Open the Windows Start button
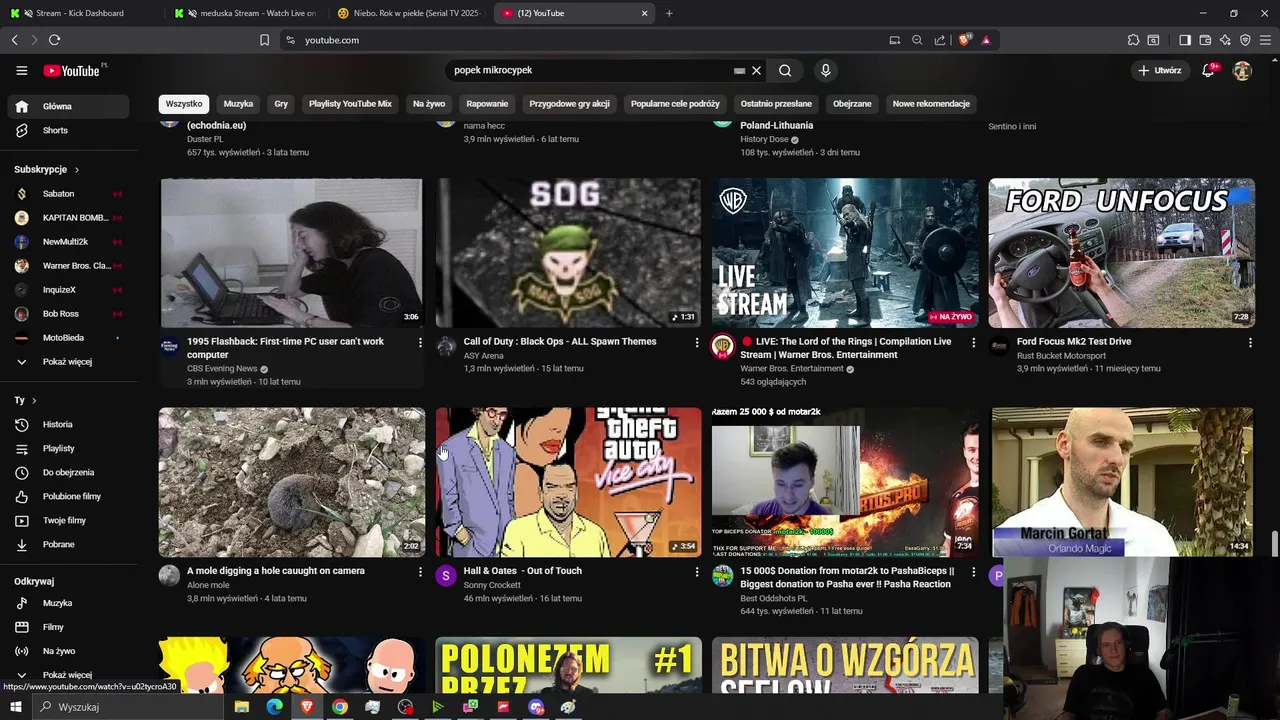Image resolution: width=1280 pixels, height=720 pixels. [15, 707]
